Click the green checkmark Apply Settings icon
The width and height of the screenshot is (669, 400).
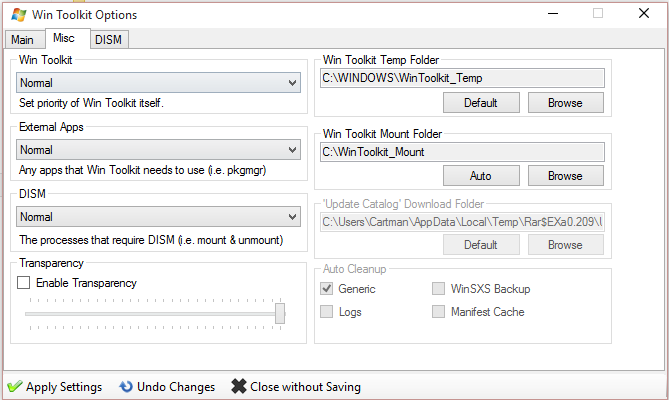tap(15, 386)
